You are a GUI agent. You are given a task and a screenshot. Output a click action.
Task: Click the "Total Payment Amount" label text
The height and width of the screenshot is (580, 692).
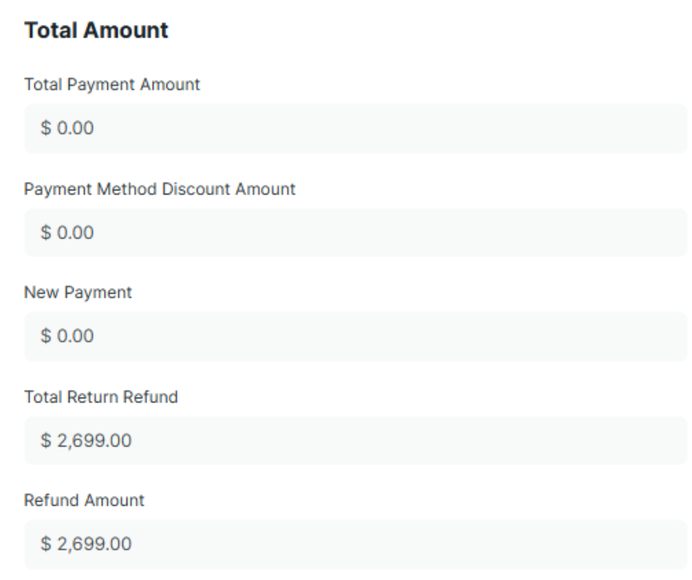112,85
